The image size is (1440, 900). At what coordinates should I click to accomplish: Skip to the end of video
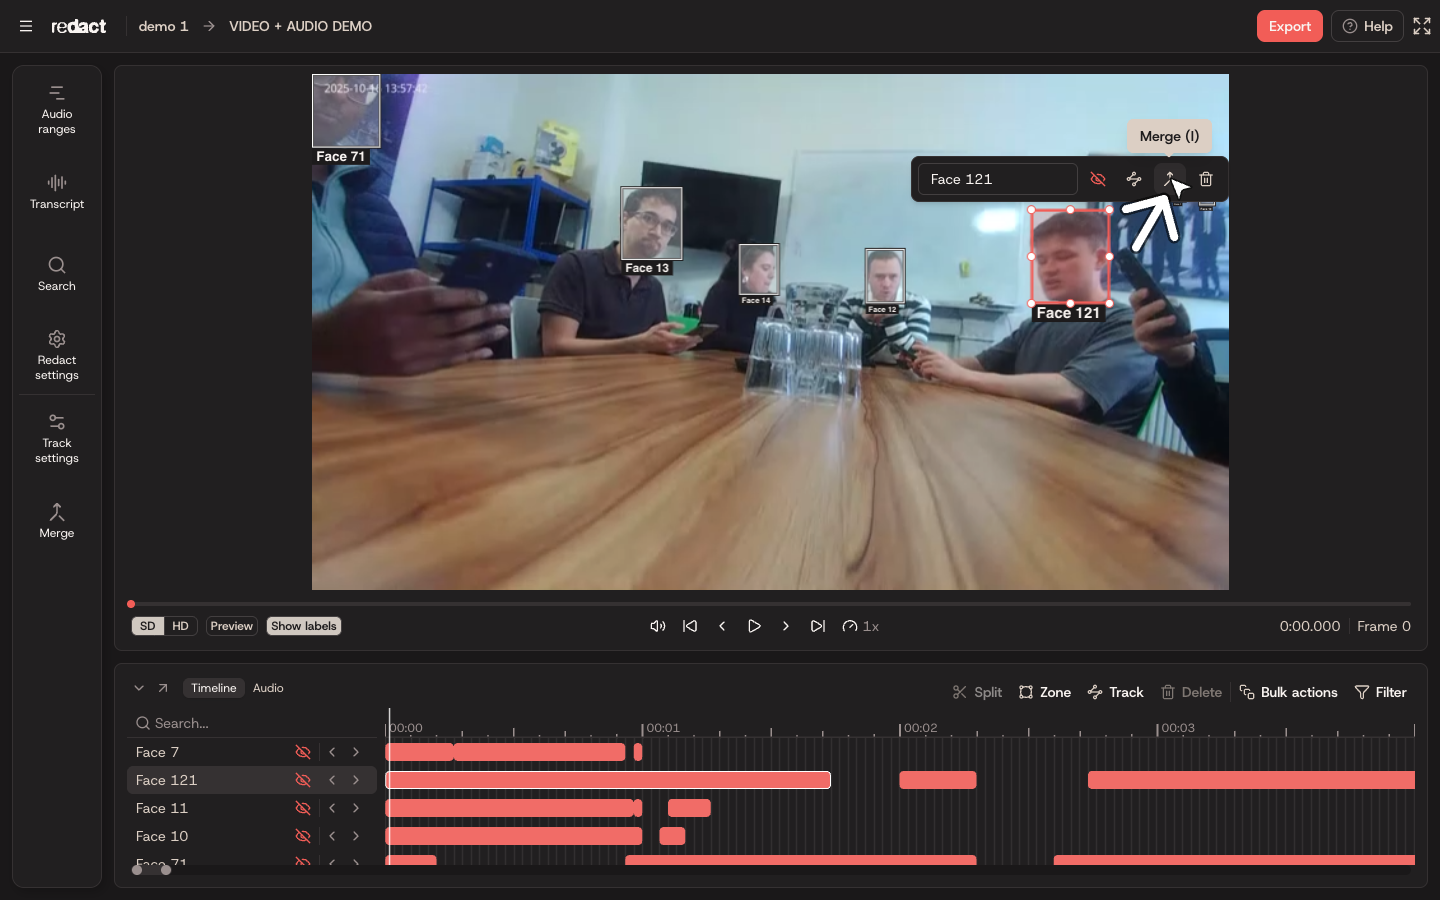(818, 626)
